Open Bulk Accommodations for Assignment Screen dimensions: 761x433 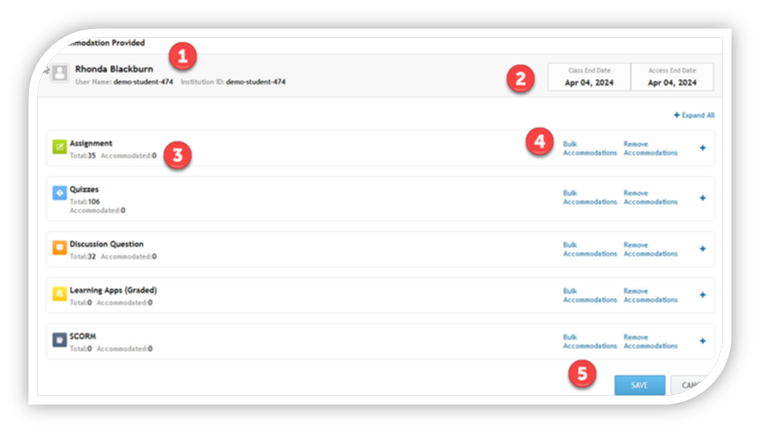coord(590,148)
